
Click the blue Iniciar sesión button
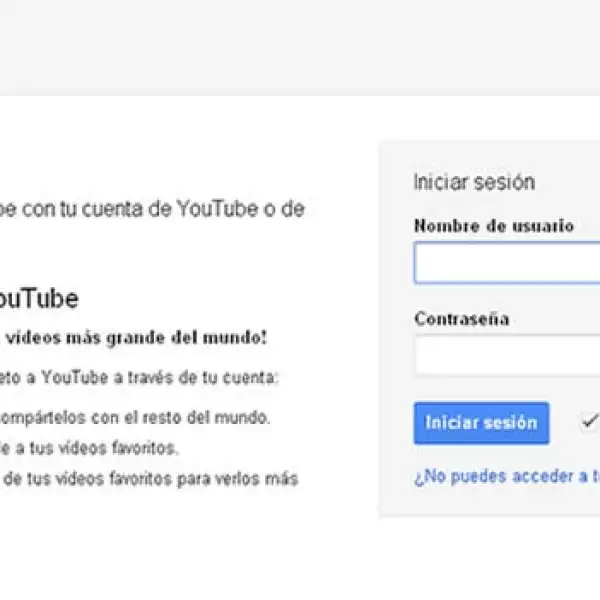pyautogui.click(x=481, y=423)
